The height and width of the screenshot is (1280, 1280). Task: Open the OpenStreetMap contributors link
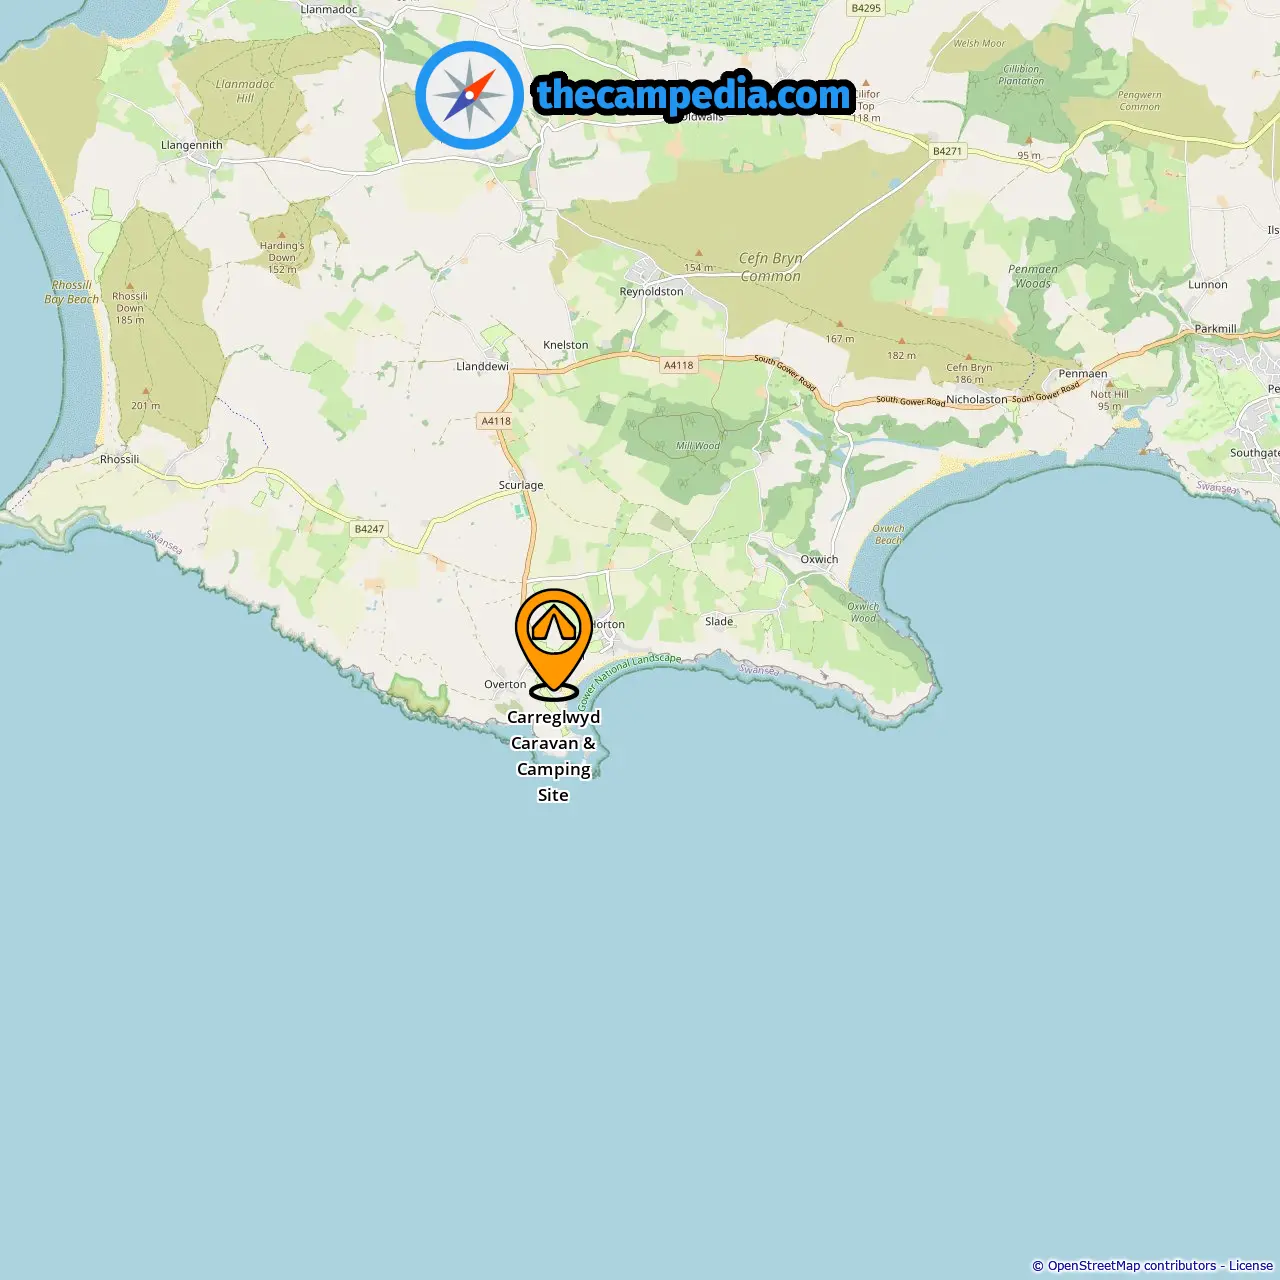[1132, 1265]
